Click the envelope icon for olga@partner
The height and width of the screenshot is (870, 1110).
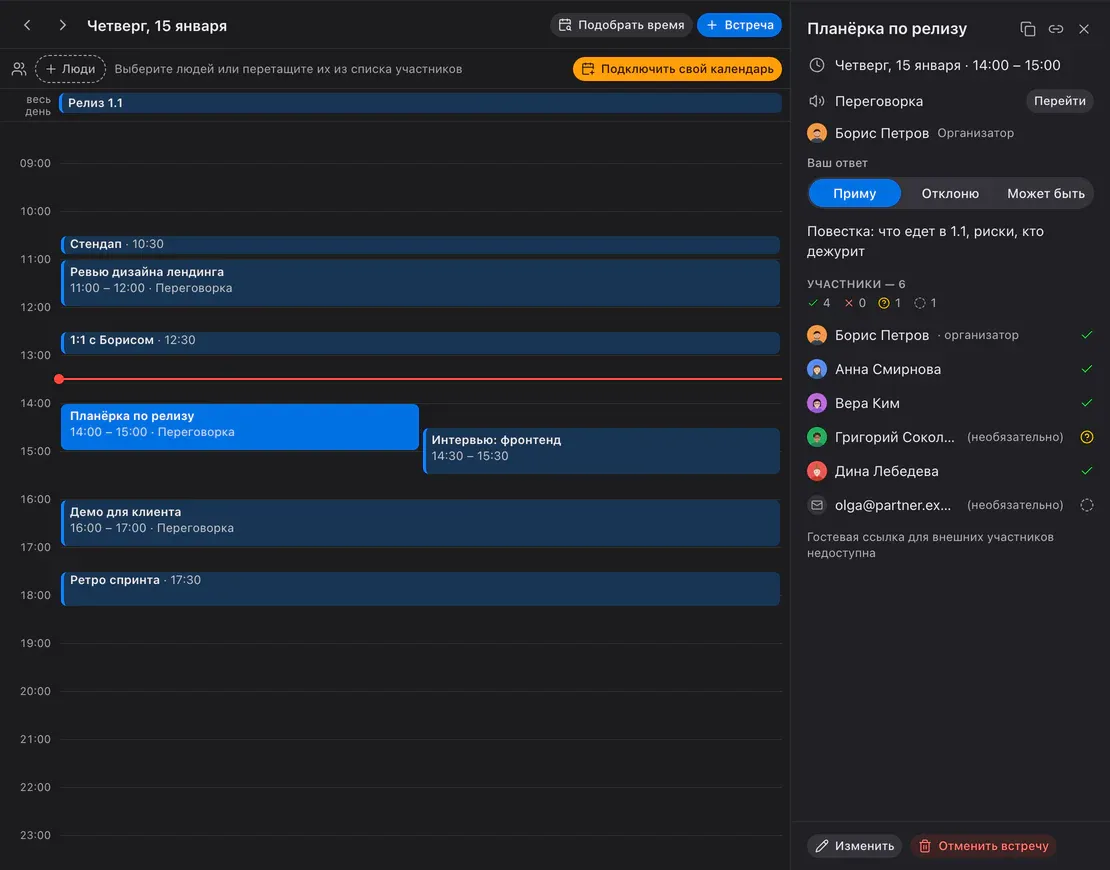click(x=817, y=505)
